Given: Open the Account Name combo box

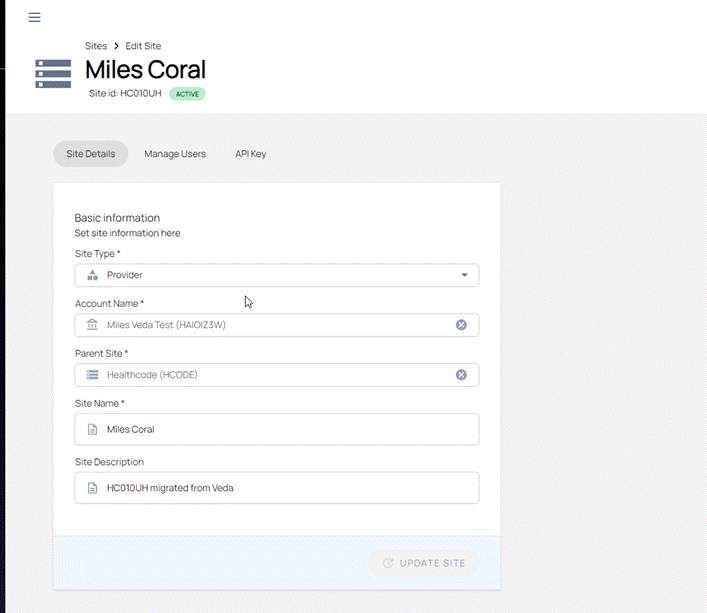Looking at the screenshot, I should (270, 325).
